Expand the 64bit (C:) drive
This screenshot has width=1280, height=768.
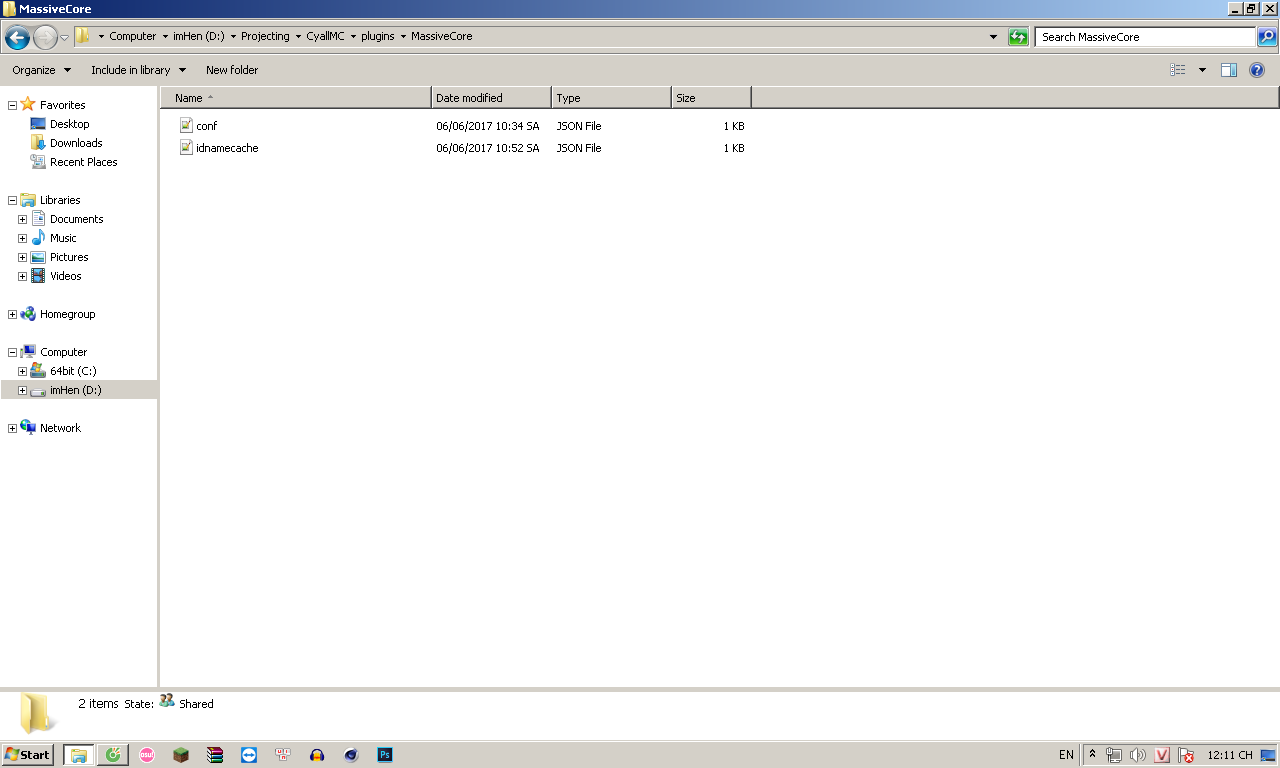[22, 371]
